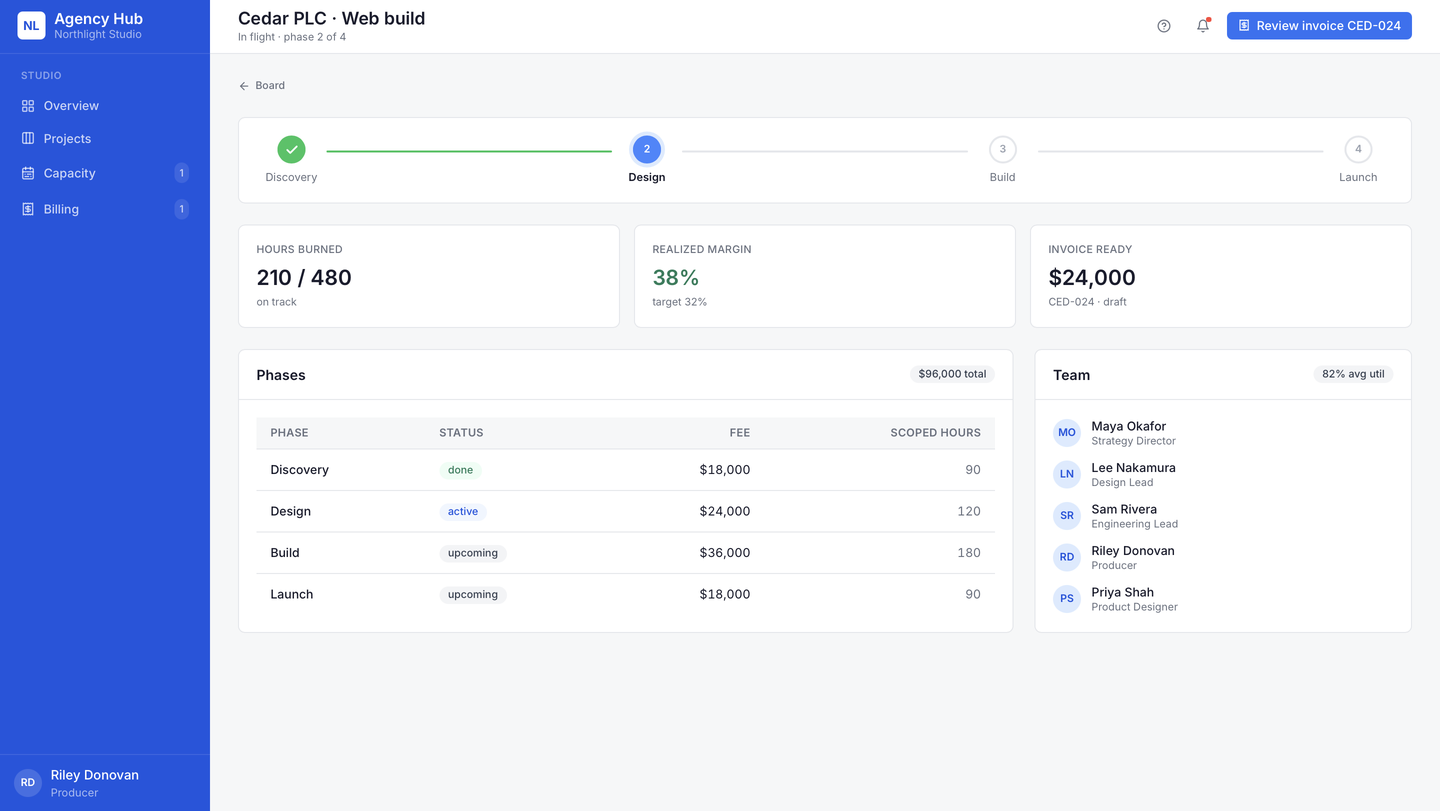Click the back arrow next to Board
This screenshot has width=1440, height=811.
tap(244, 86)
